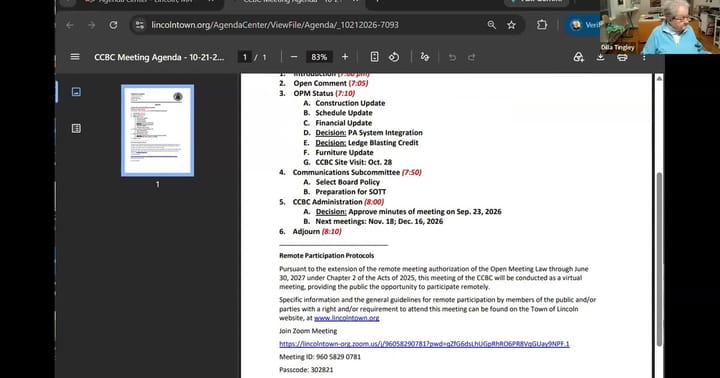Click 'Passcode: 302821' text
Screen dimensions: 720x378
click(x=306, y=370)
